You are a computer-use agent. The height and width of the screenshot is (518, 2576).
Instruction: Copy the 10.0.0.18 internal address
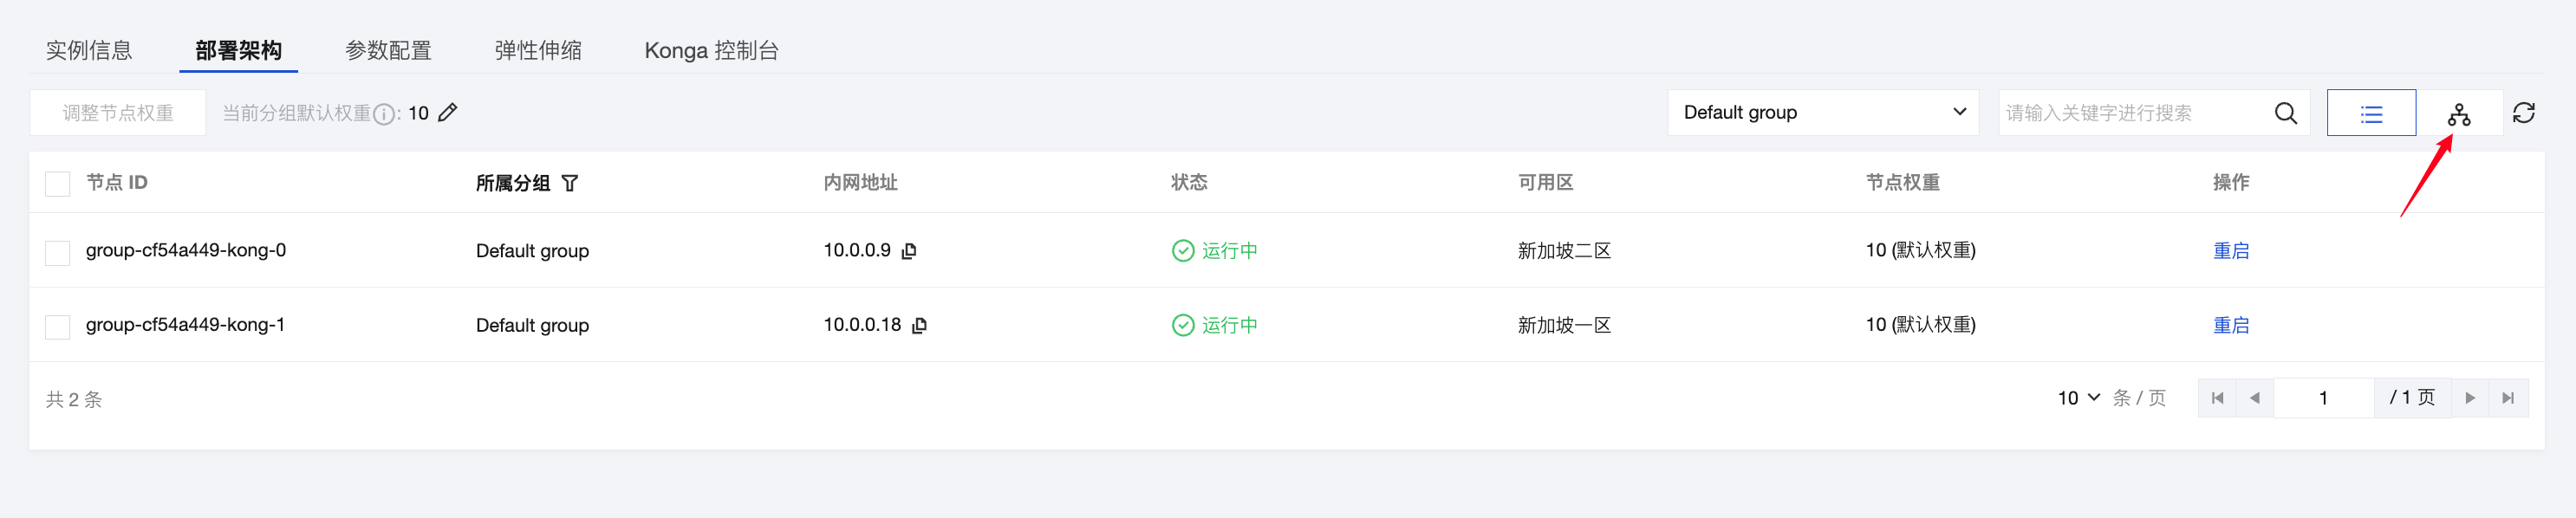click(x=919, y=325)
